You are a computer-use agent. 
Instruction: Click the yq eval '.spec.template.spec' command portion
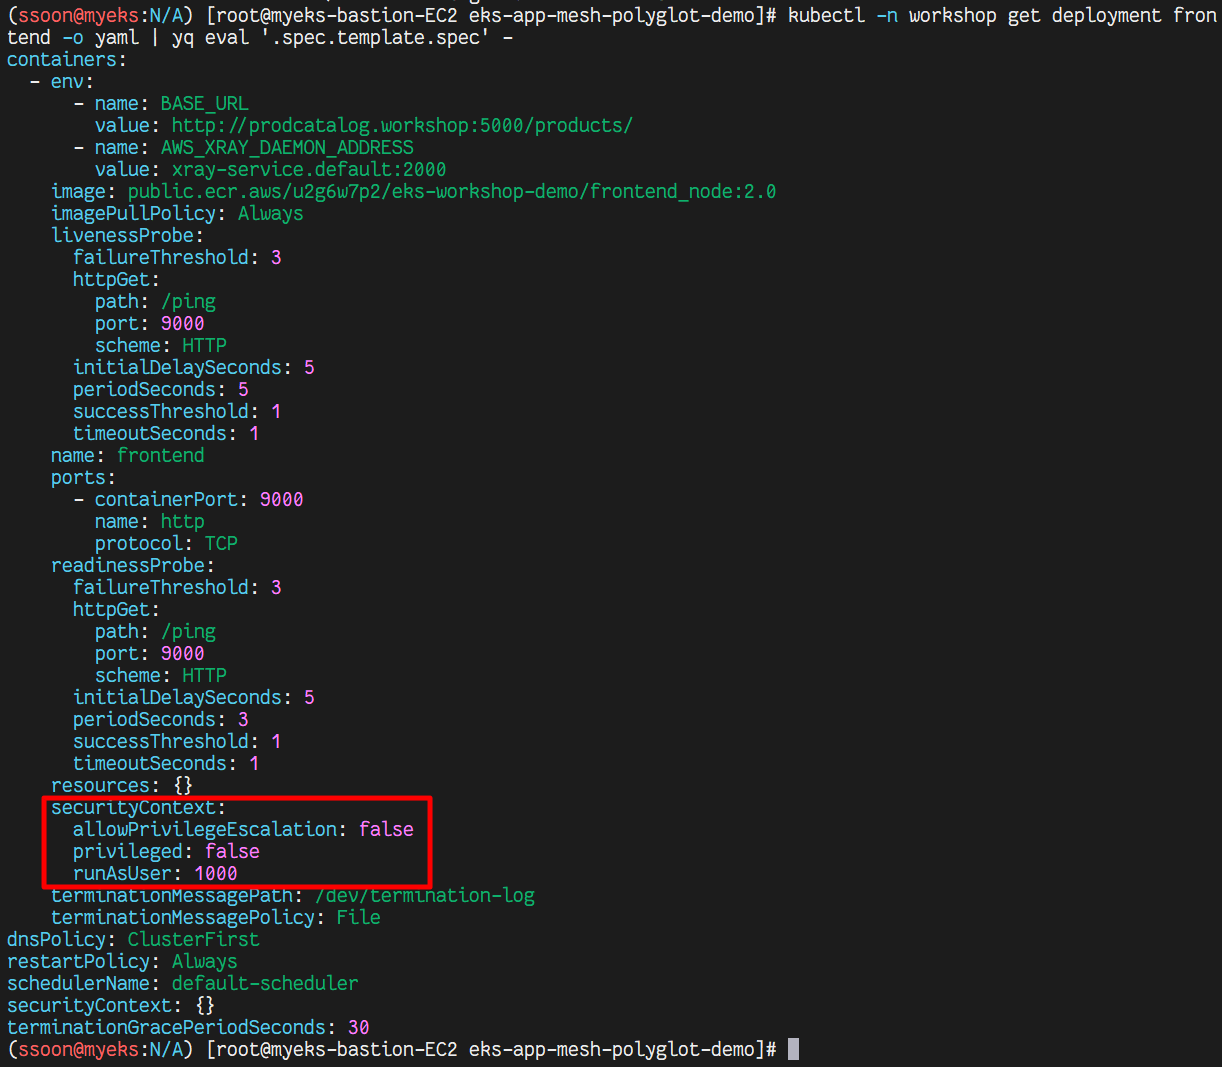point(330,38)
